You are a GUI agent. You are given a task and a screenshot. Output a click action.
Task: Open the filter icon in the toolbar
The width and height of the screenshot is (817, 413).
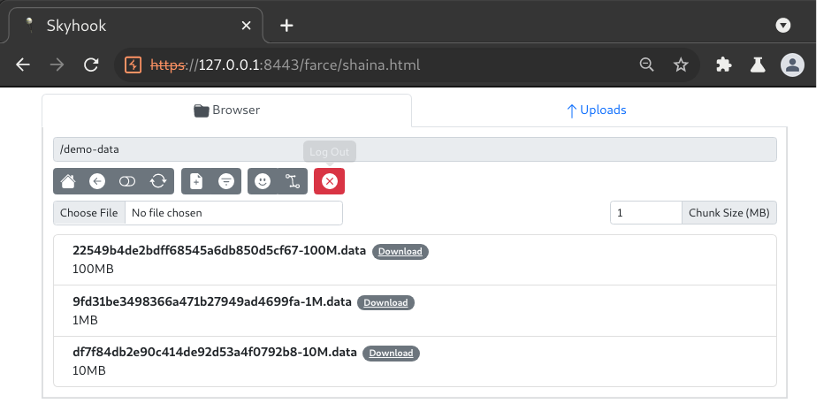point(227,181)
